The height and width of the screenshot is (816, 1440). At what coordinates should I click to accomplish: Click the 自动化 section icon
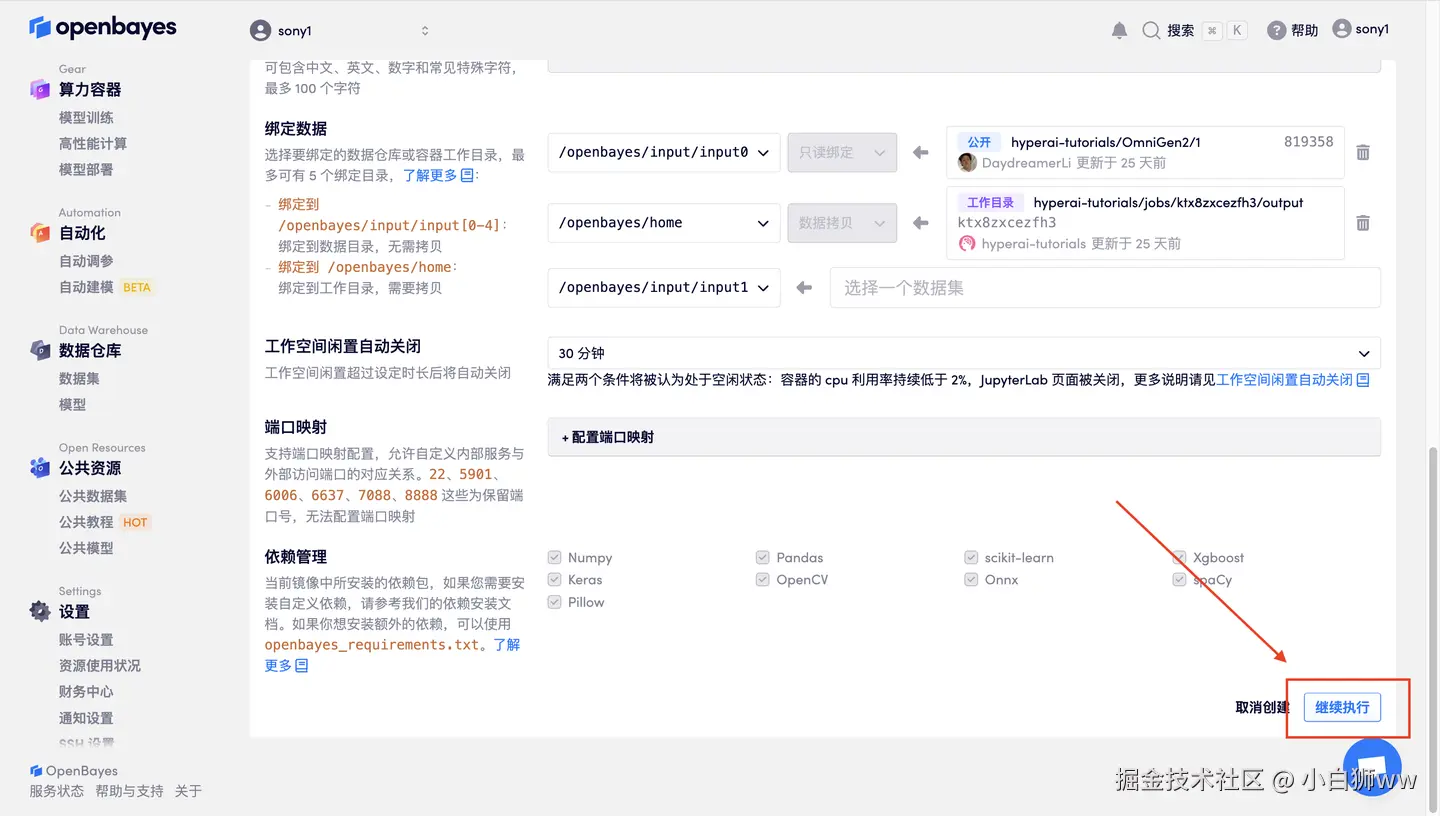[x=40, y=233]
